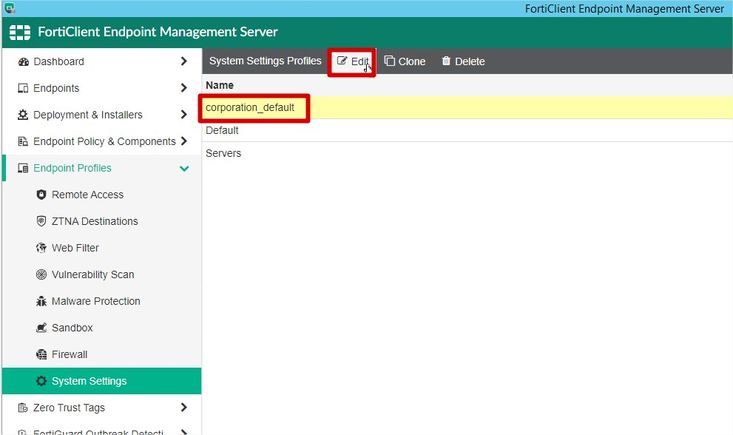Expand the Dashboard menu chevron
This screenshot has width=733, height=435.
click(184, 61)
